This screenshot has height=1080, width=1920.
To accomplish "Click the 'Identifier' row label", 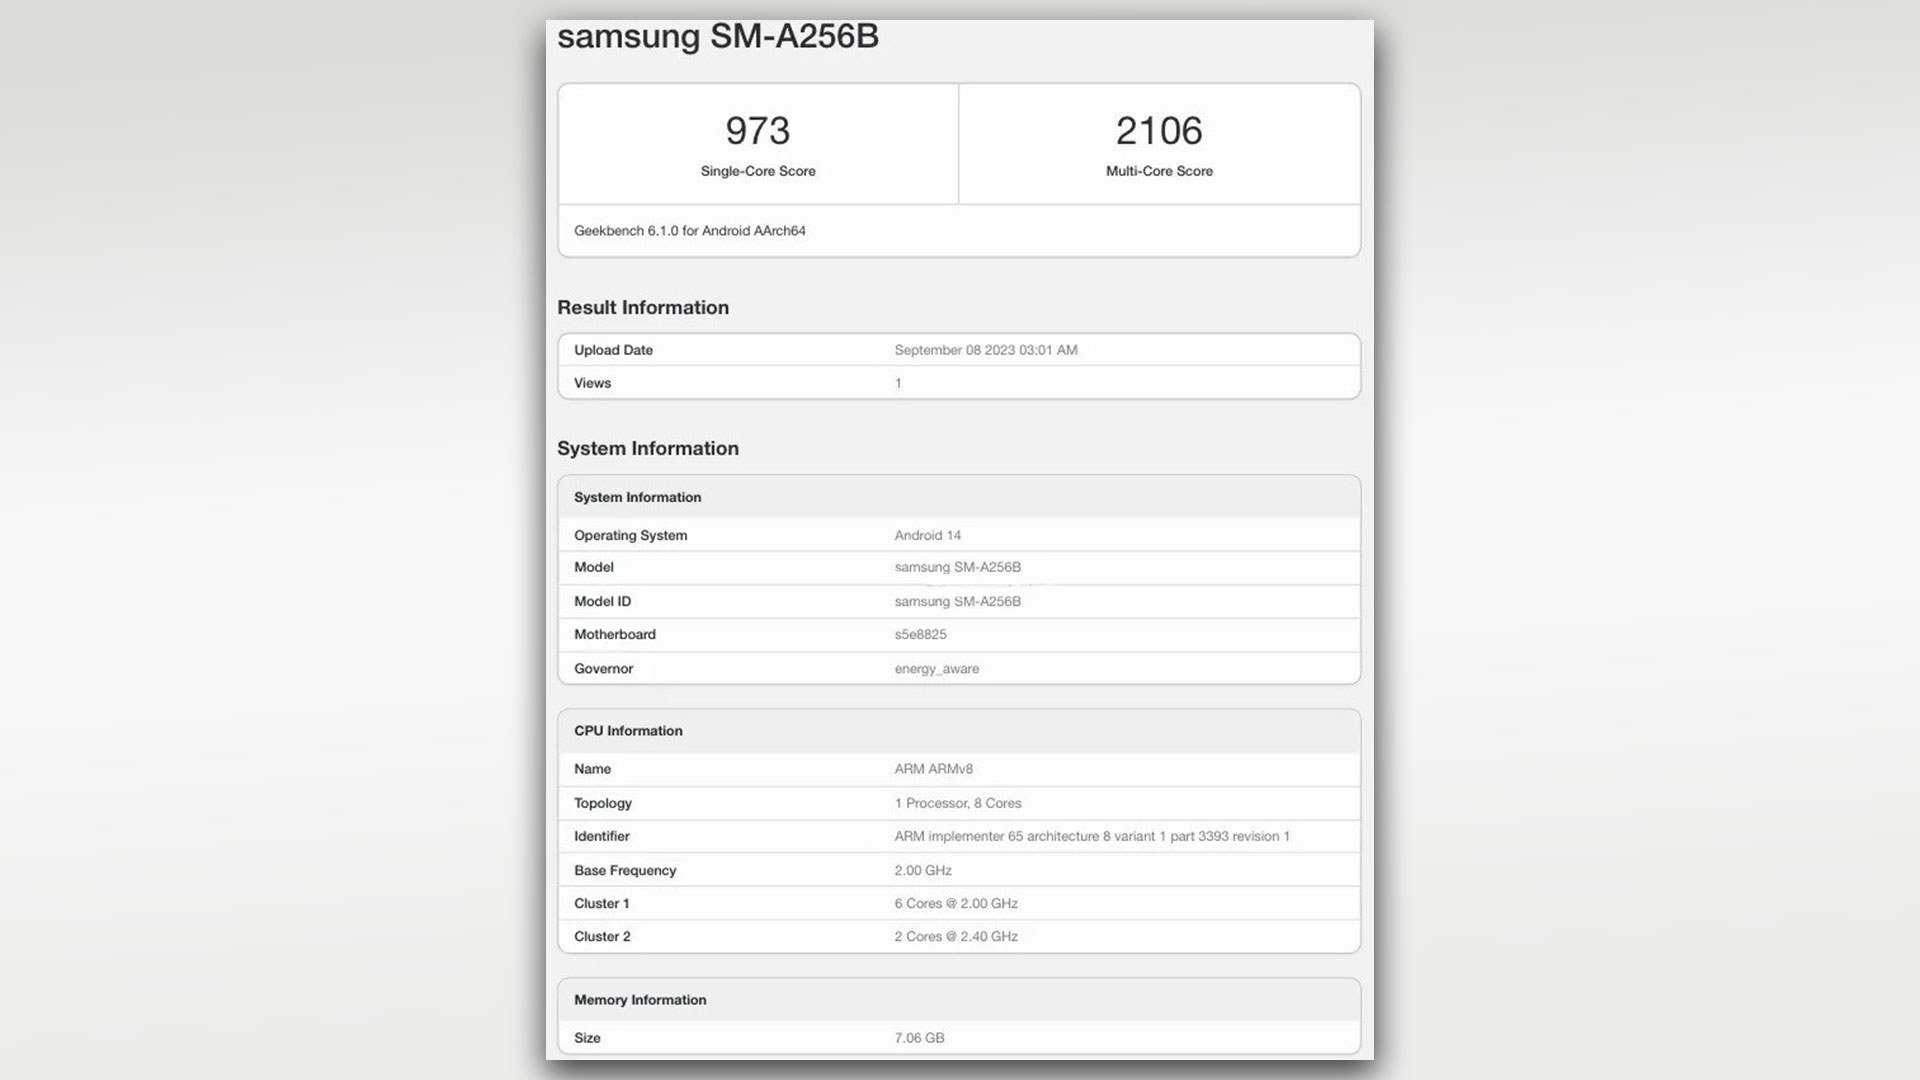I will point(601,836).
